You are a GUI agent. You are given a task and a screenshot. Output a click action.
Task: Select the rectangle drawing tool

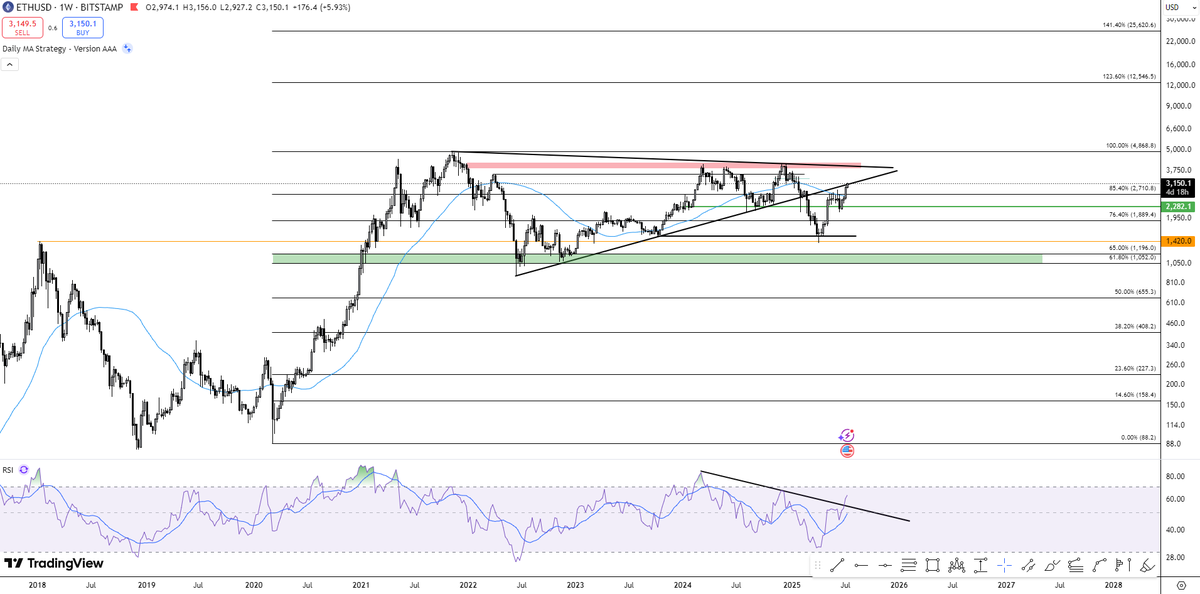932,568
